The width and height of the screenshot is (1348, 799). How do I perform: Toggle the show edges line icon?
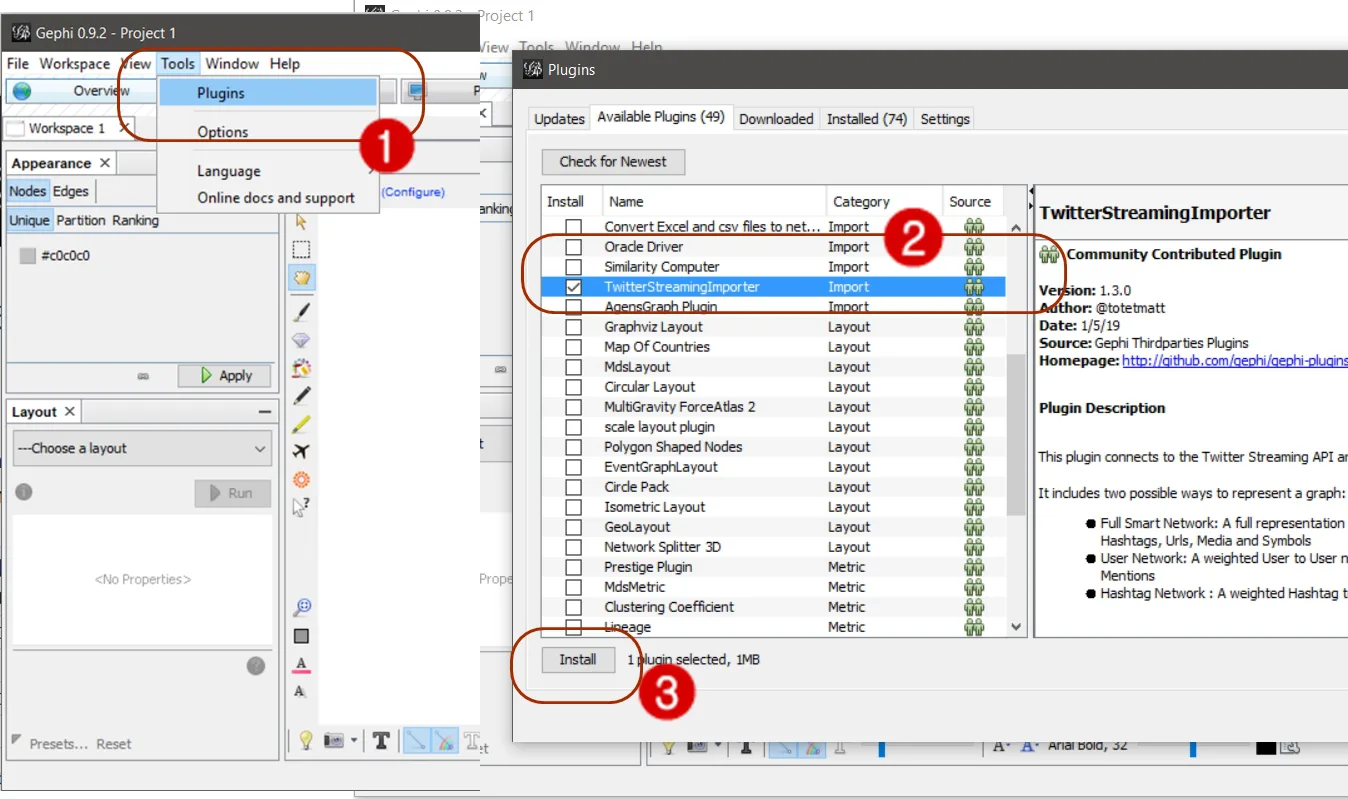(416, 741)
